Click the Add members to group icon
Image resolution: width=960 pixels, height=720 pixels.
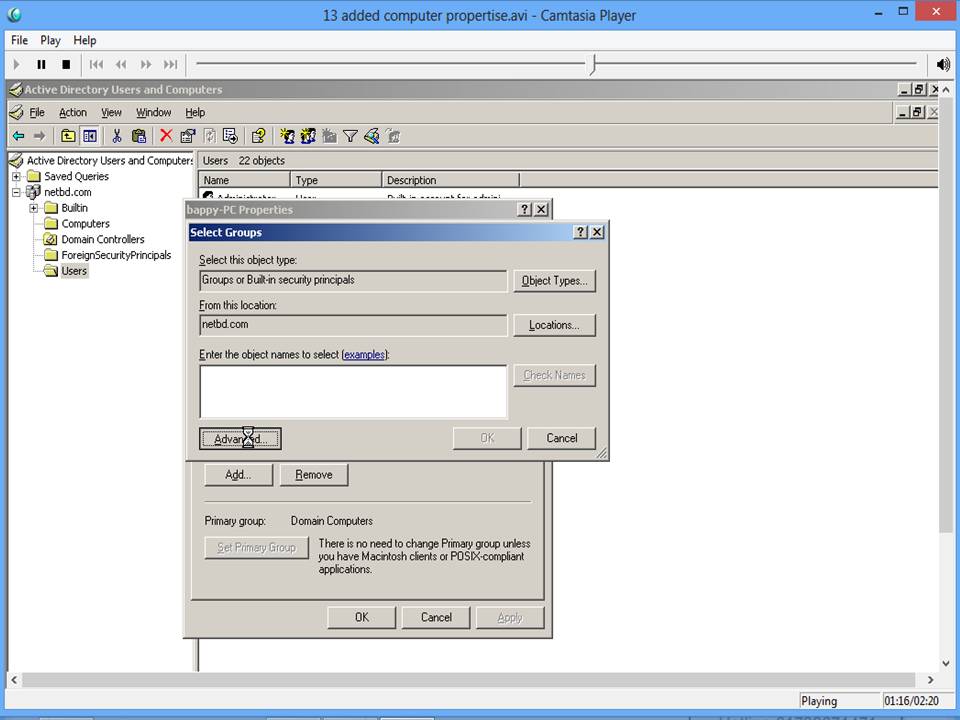pyautogui.click(x=393, y=136)
